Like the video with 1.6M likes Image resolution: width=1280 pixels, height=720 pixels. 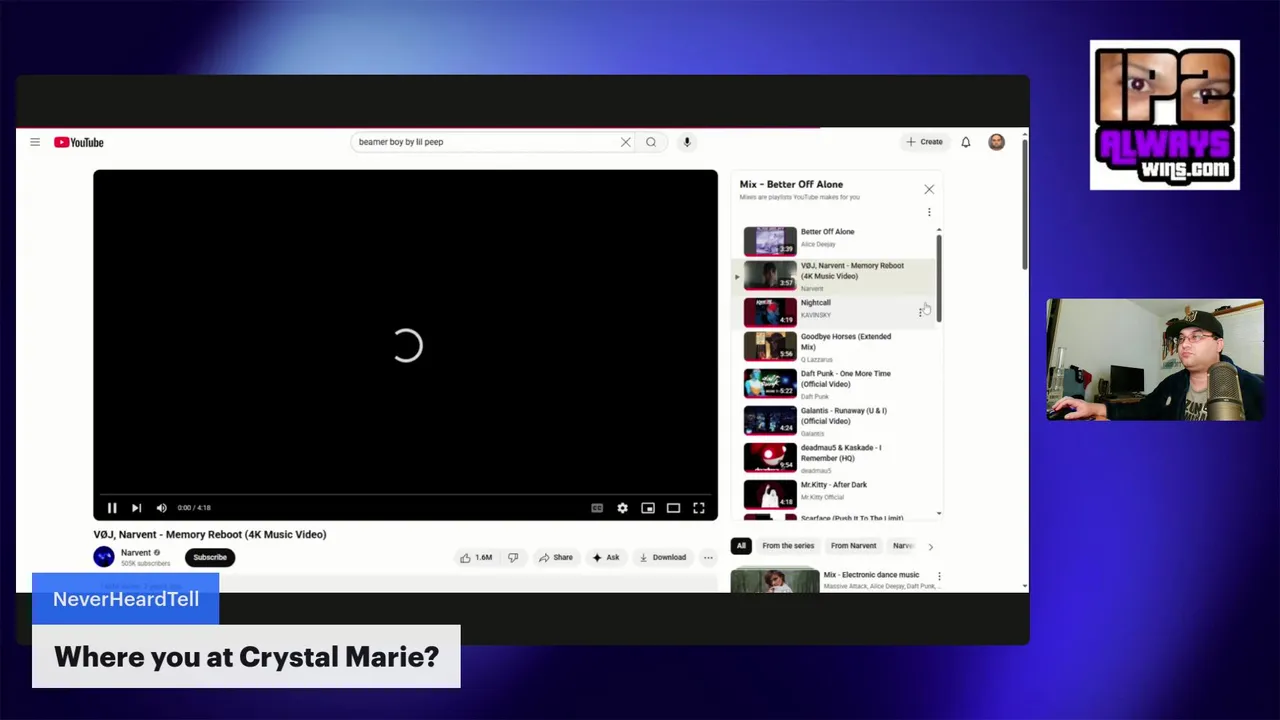476,558
